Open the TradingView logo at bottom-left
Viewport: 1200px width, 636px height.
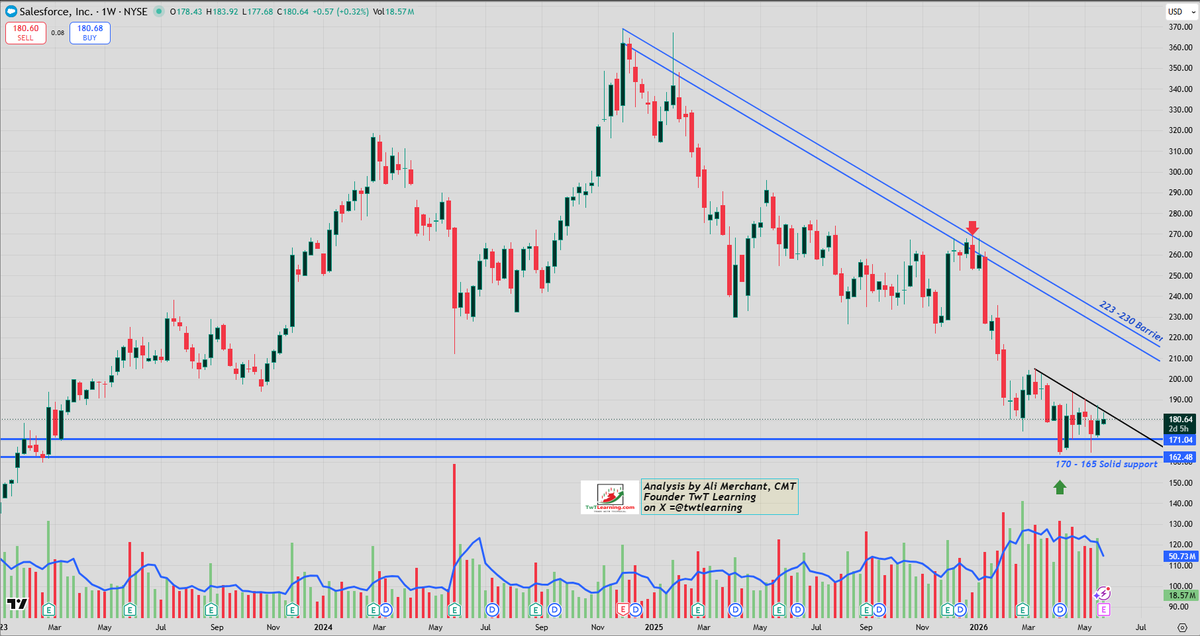[15, 603]
